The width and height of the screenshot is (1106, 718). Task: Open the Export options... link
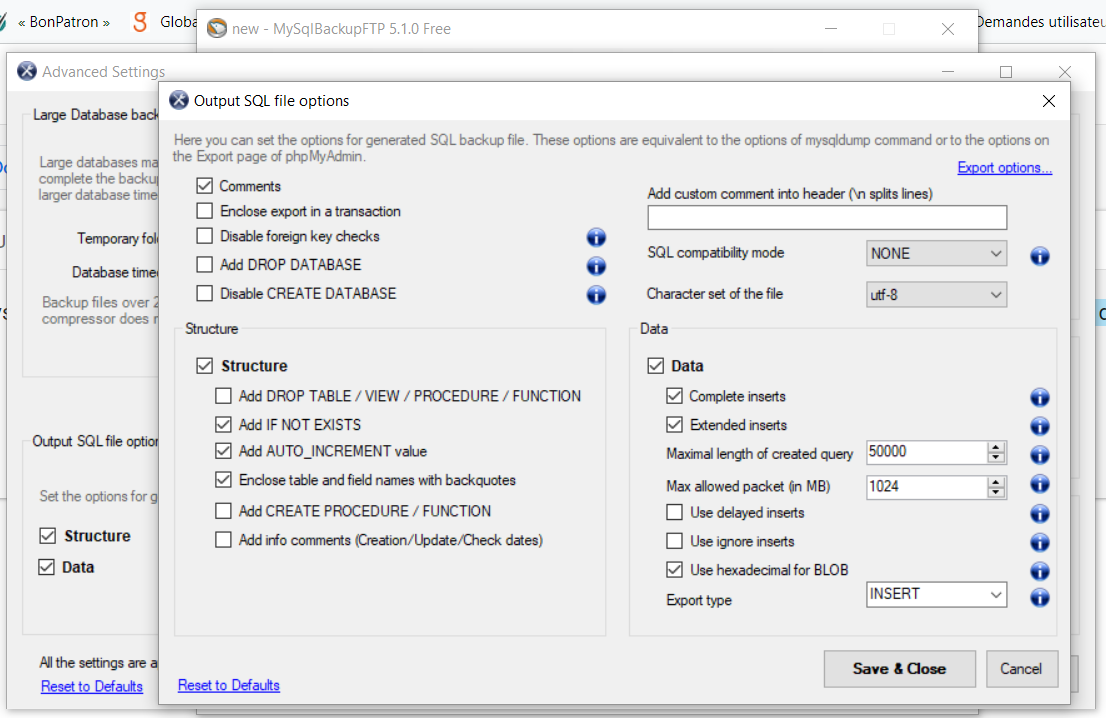coord(1004,168)
